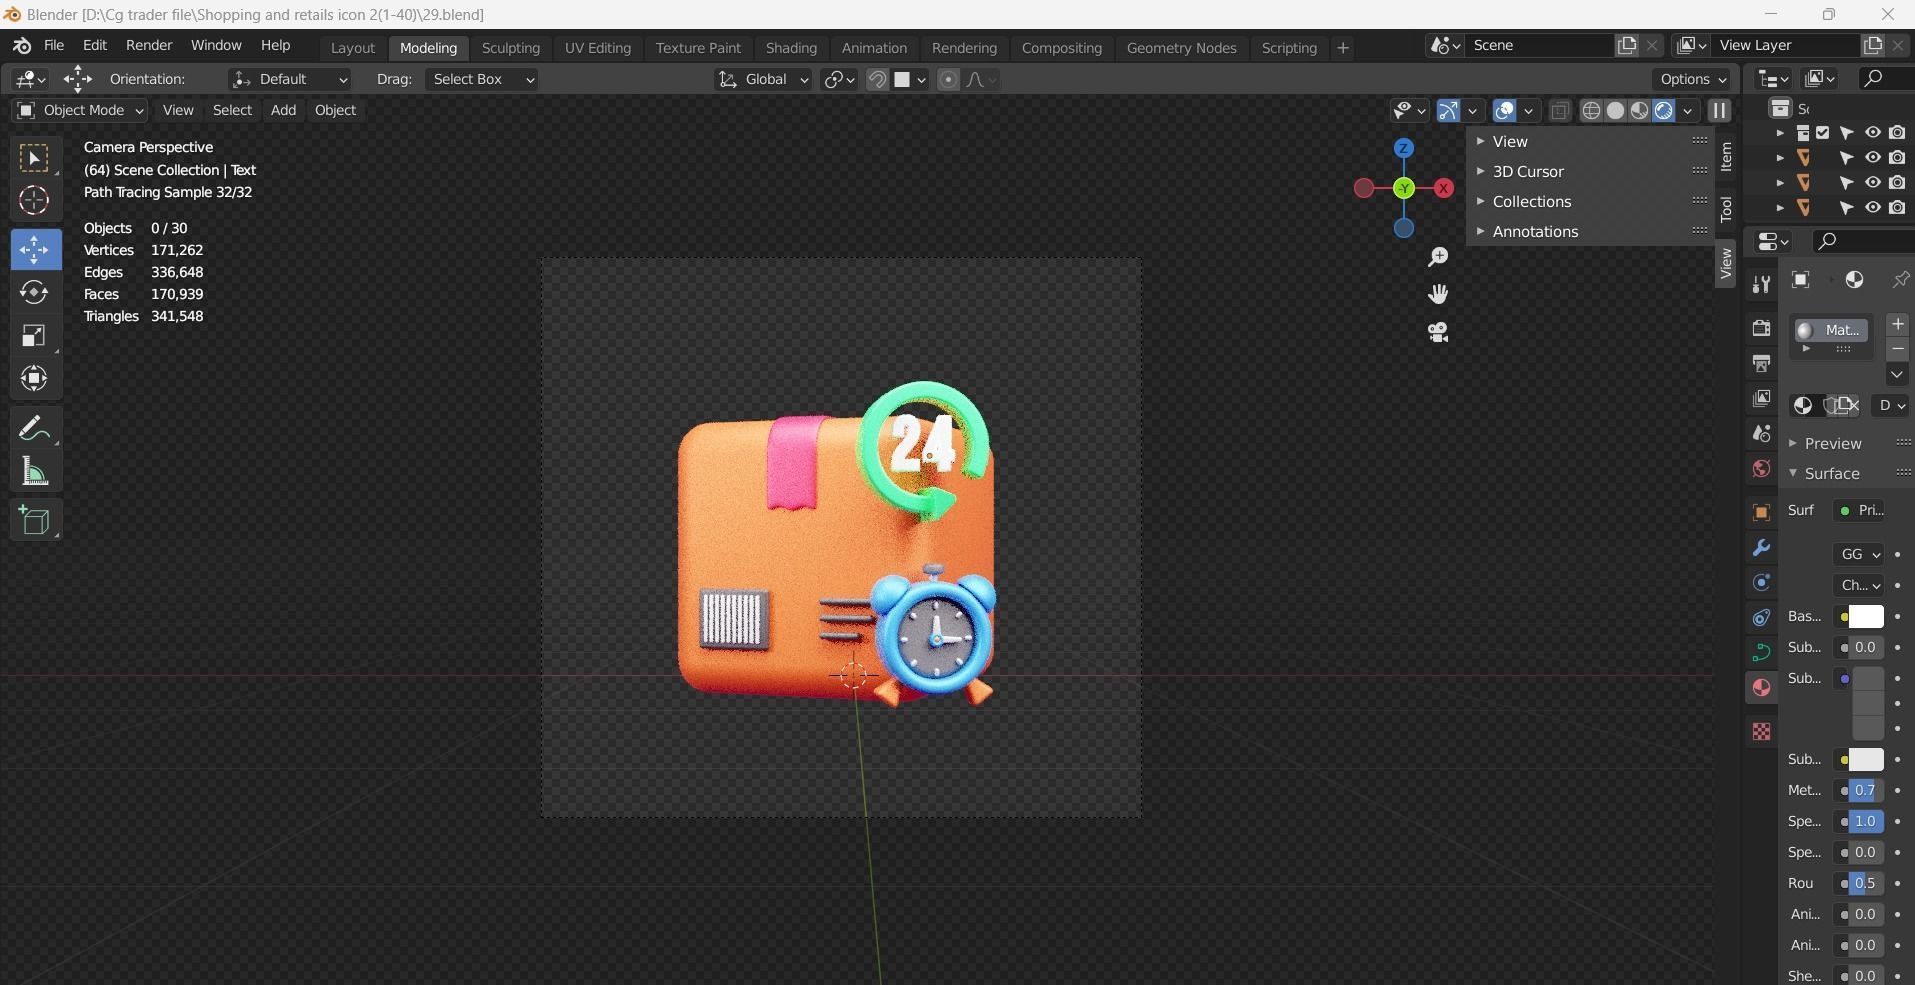The height and width of the screenshot is (985, 1915).
Task: Select the Move tool in toolbar
Action: click(34, 249)
